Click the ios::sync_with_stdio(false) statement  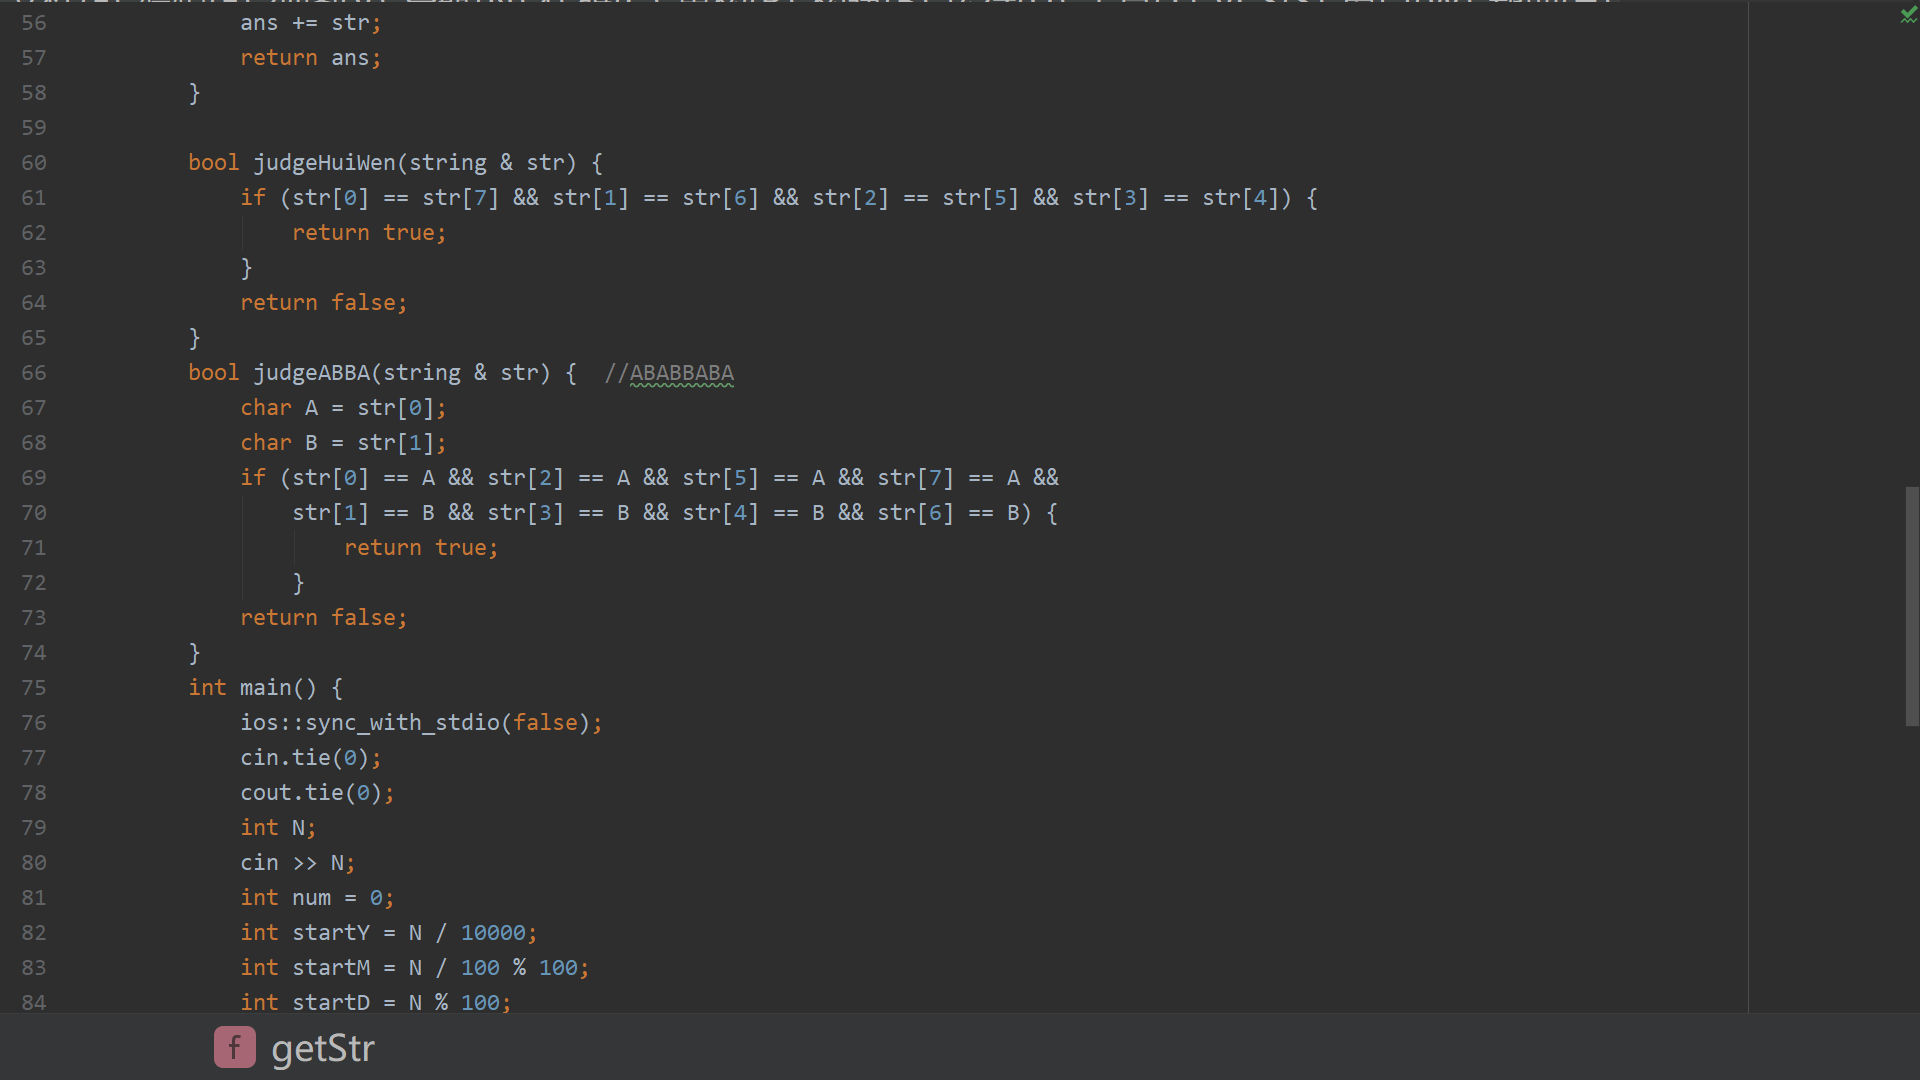coord(421,723)
